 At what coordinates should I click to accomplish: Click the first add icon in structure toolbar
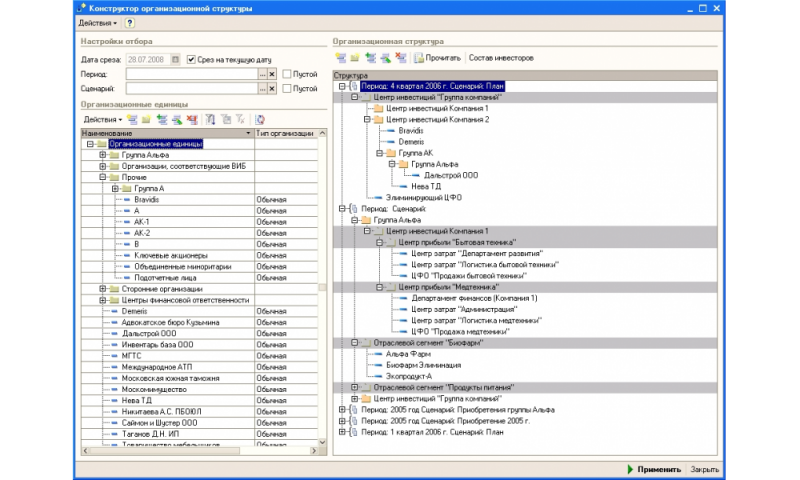tap(341, 58)
